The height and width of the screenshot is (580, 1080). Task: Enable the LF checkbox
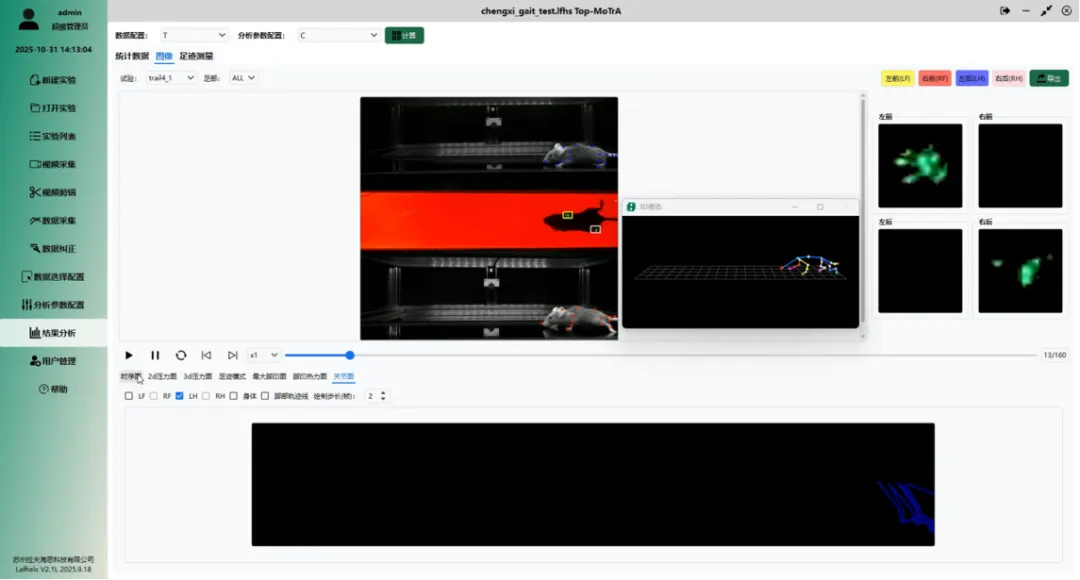129,396
